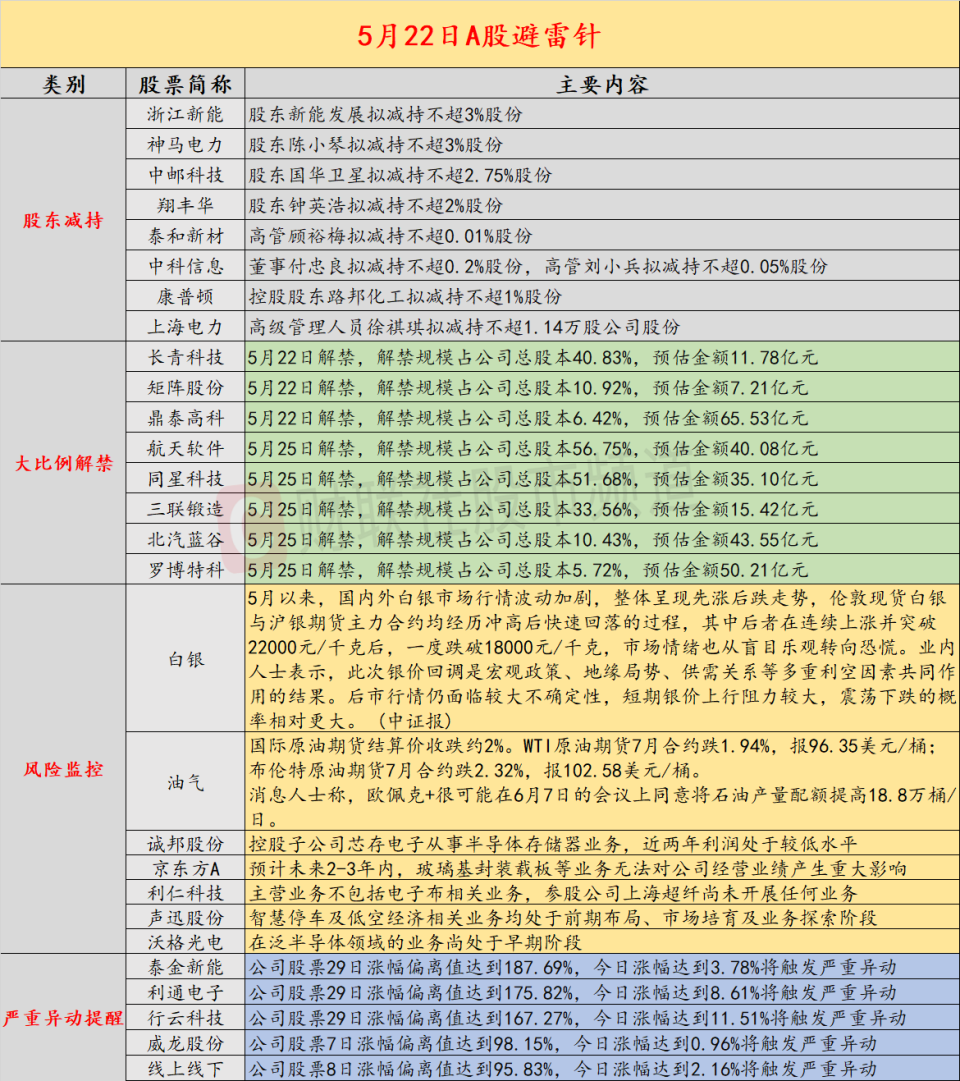This screenshot has width=960, height=1081.
Task: Click stock name 京东方A
Action: click(x=185, y=869)
